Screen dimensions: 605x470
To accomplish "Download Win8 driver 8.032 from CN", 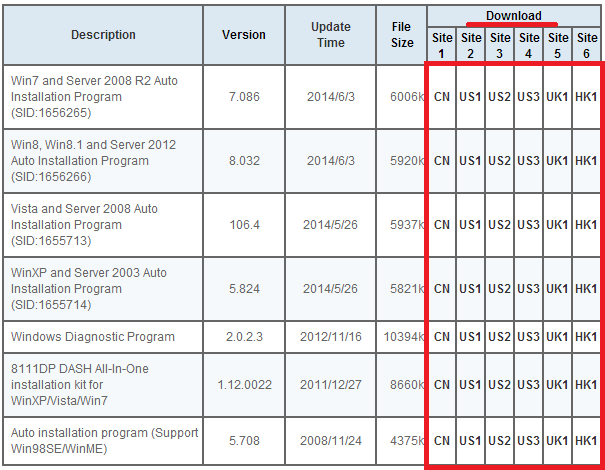I will (442, 161).
